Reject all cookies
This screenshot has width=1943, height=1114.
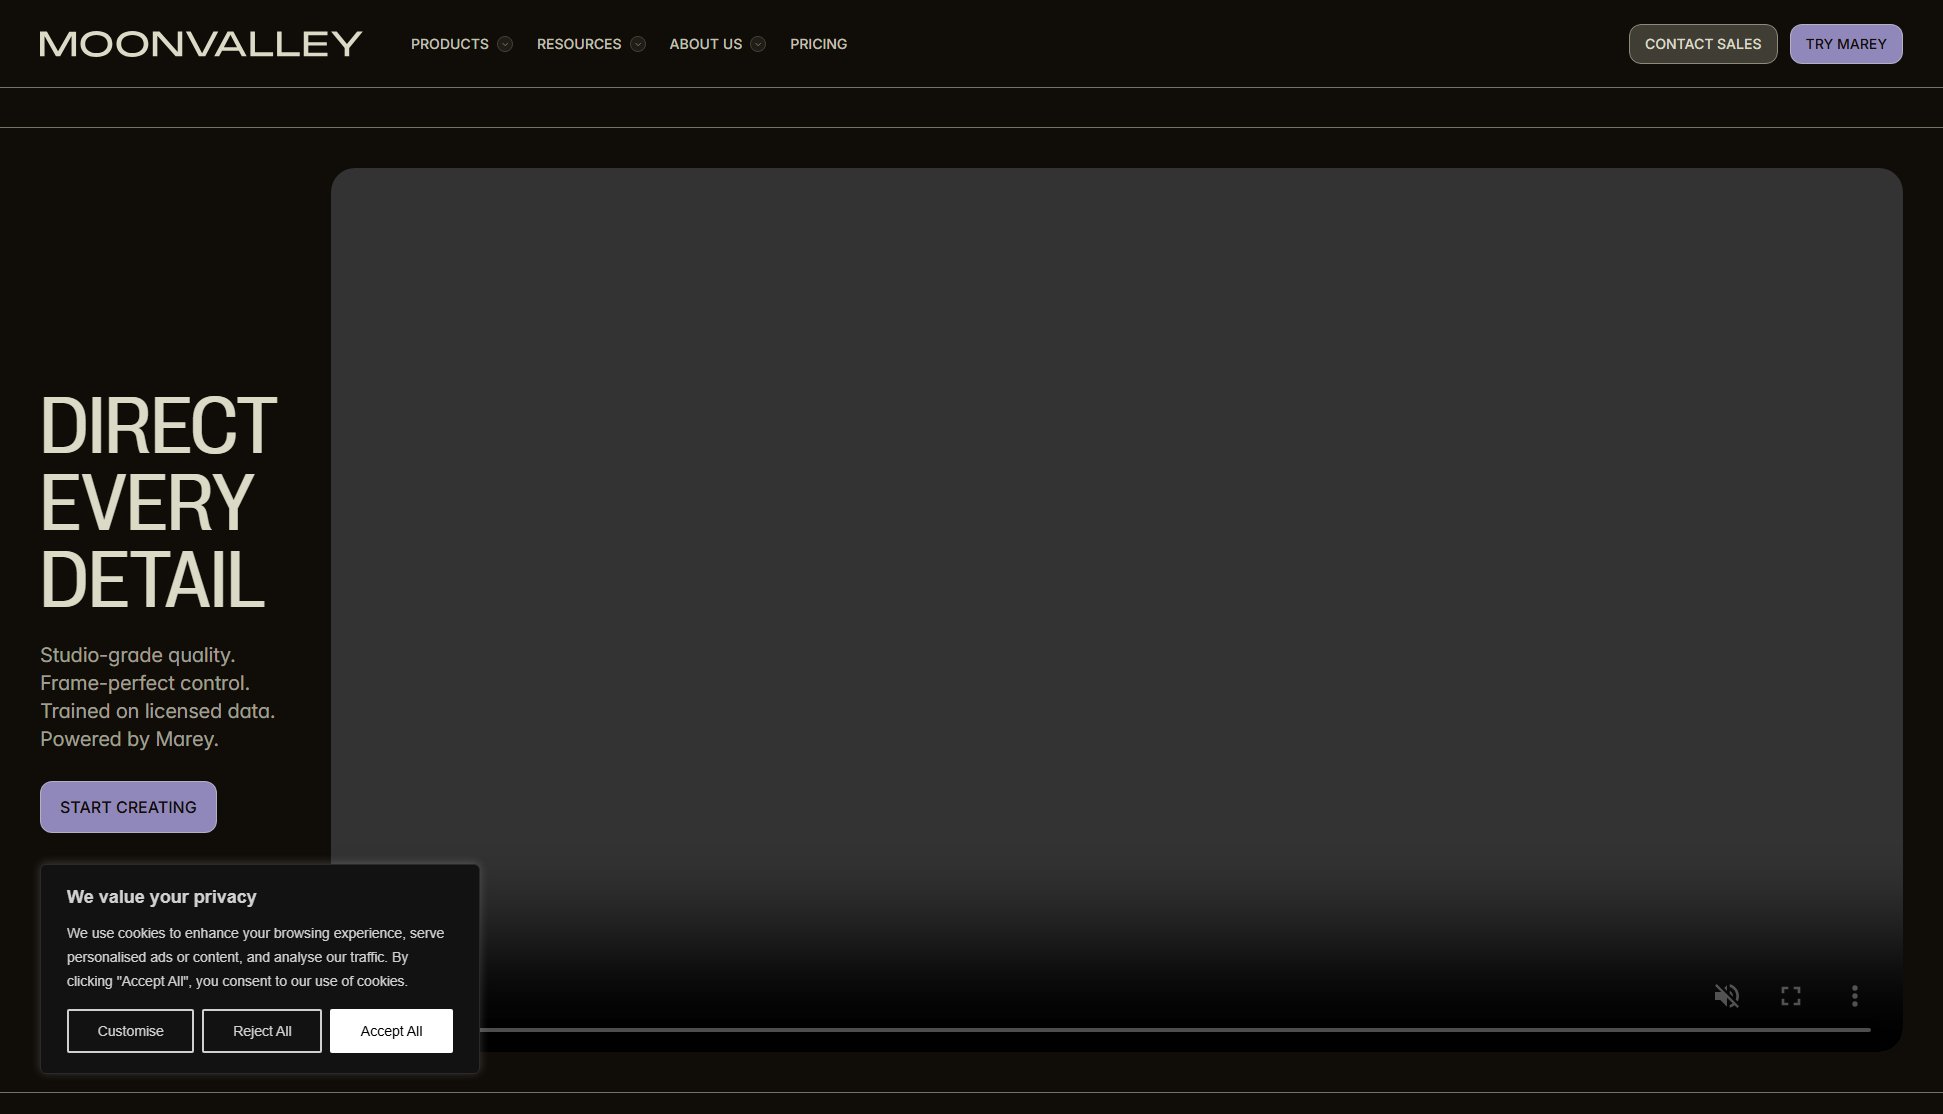pyautogui.click(x=261, y=1031)
